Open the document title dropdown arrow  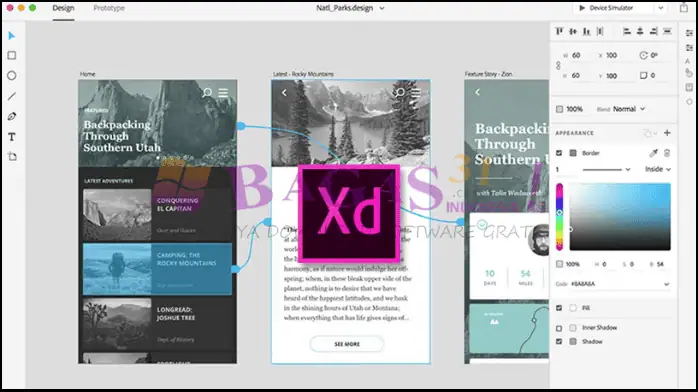coord(382,8)
